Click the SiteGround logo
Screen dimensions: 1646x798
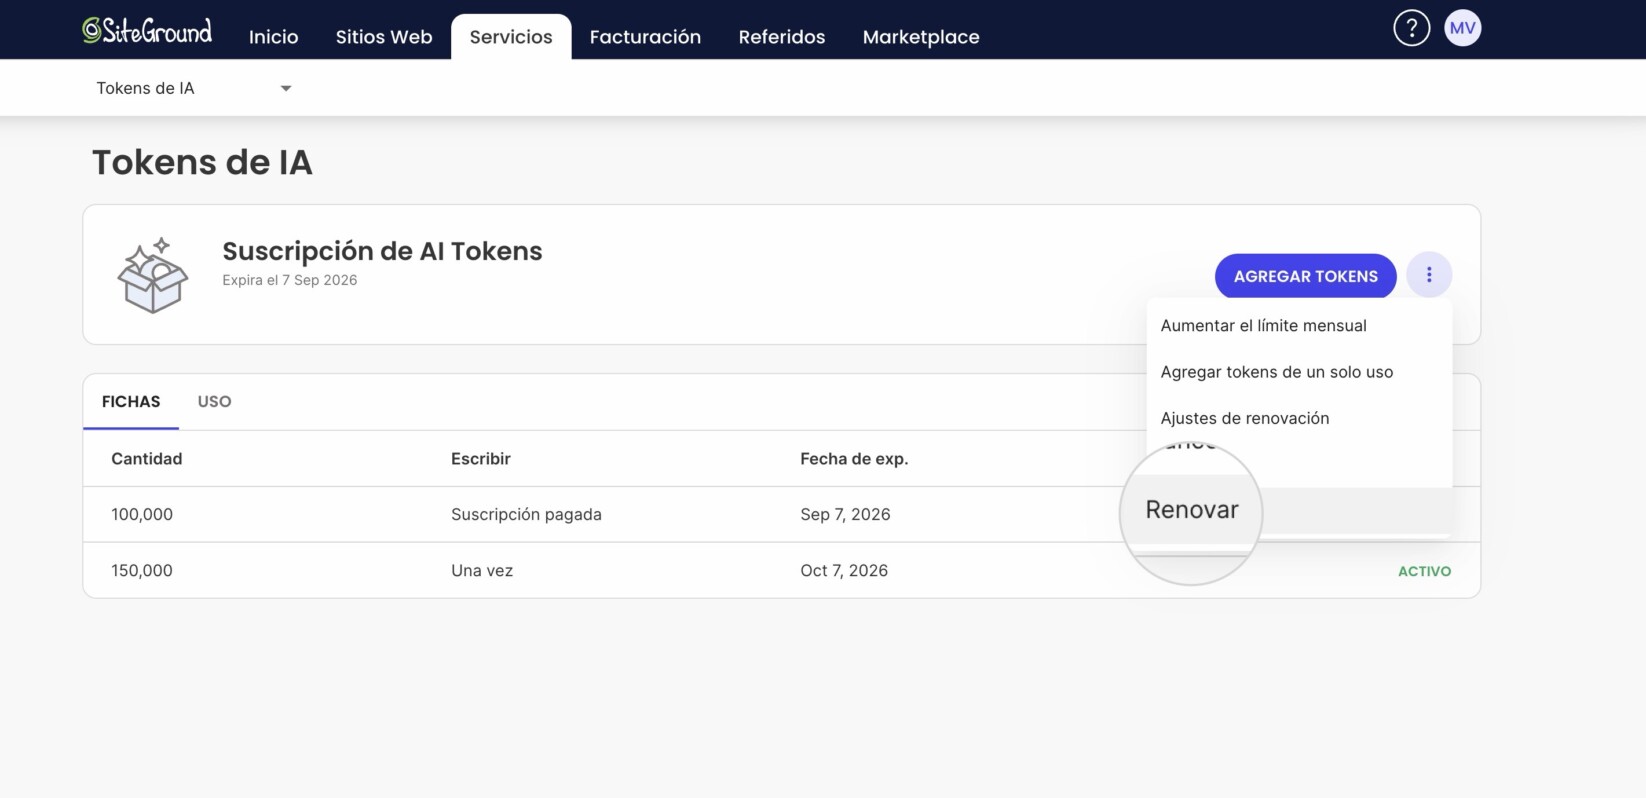click(x=147, y=31)
